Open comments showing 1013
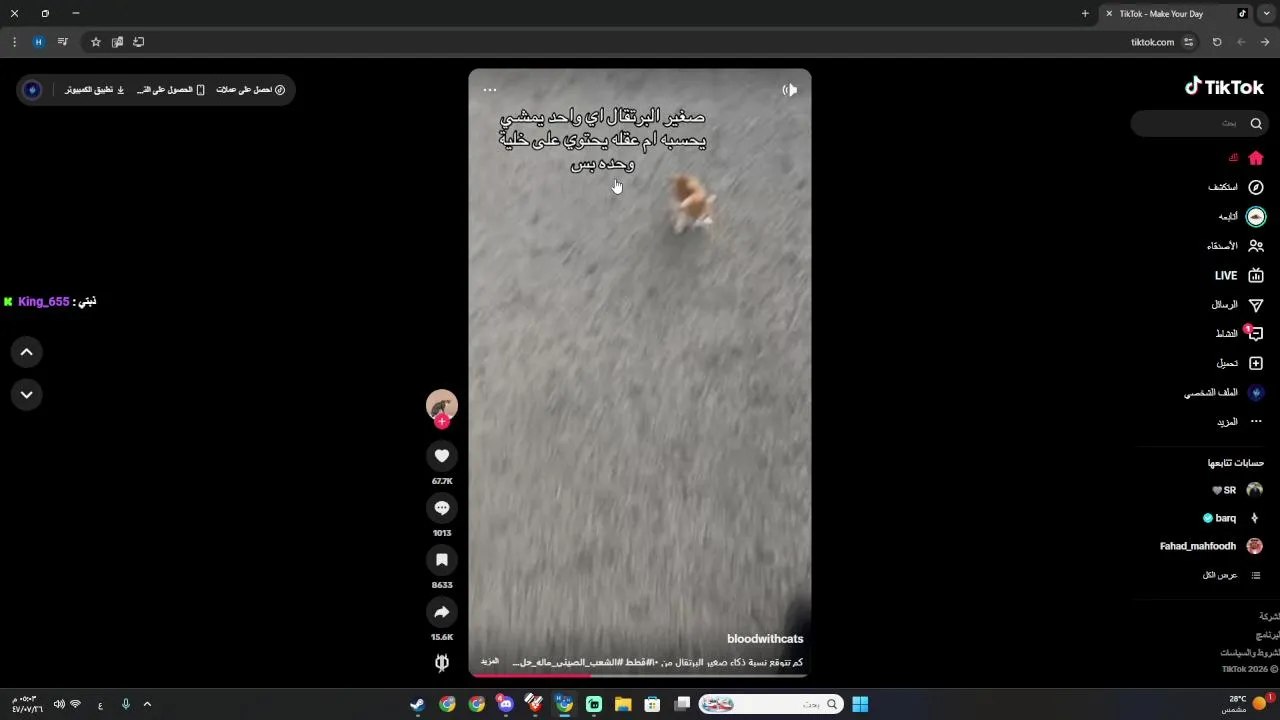1280x720 pixels. click(442, 508)
